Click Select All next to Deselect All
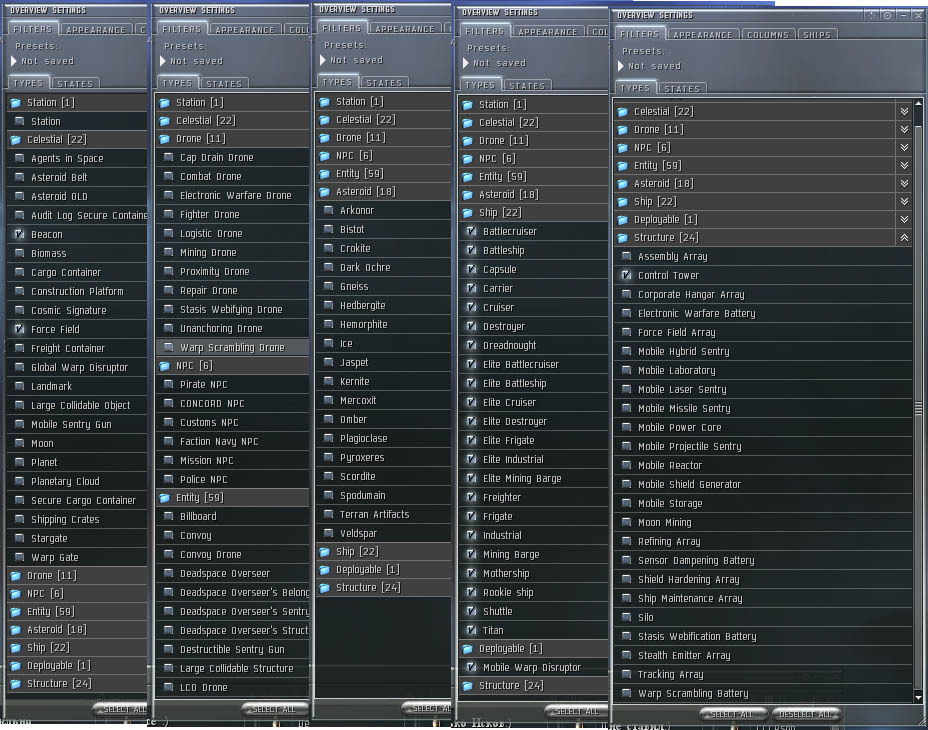Viewport: 928px width, 730px height. tap(733, 715)
